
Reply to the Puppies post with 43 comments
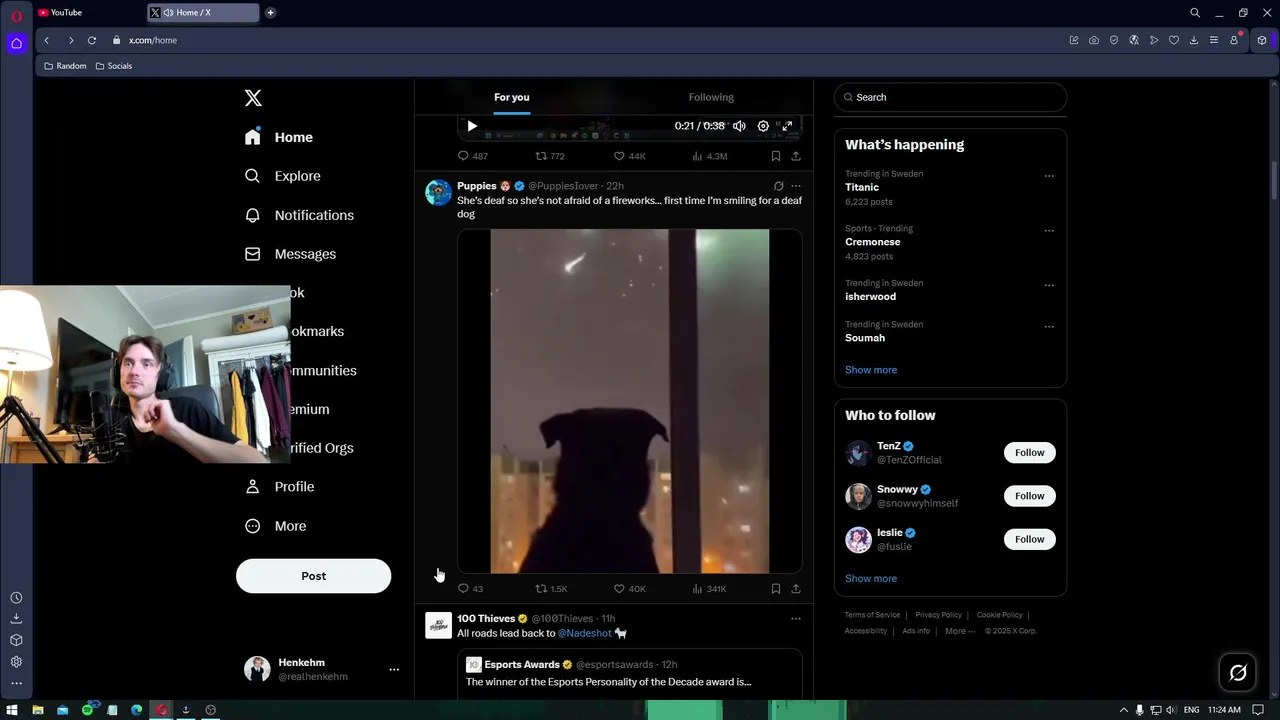coord(470,589)
